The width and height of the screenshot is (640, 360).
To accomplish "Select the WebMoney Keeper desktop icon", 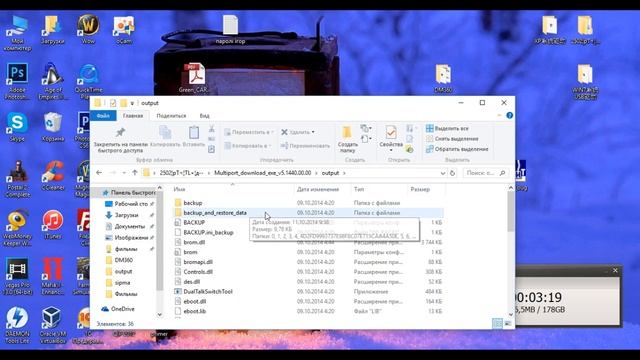I will coord(17,228).
